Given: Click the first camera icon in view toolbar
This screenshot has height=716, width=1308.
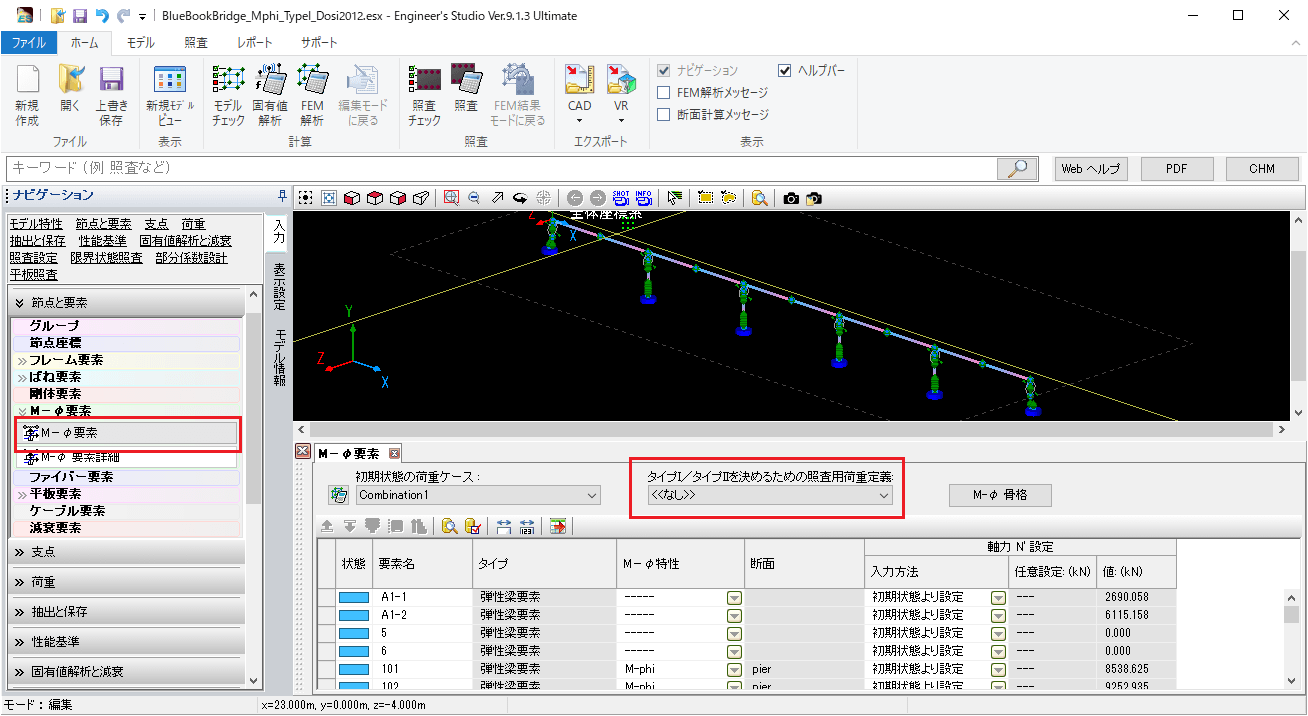Looking at the screenshot, I should 791,198.
